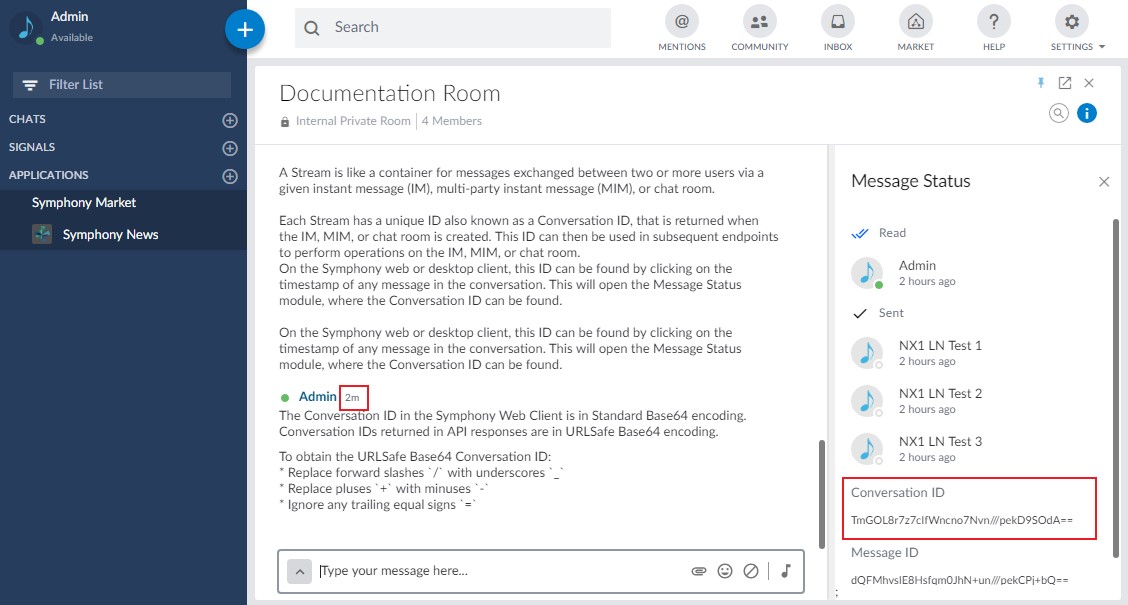
Task: Select Symphony News application
Action: coord(110,235)
